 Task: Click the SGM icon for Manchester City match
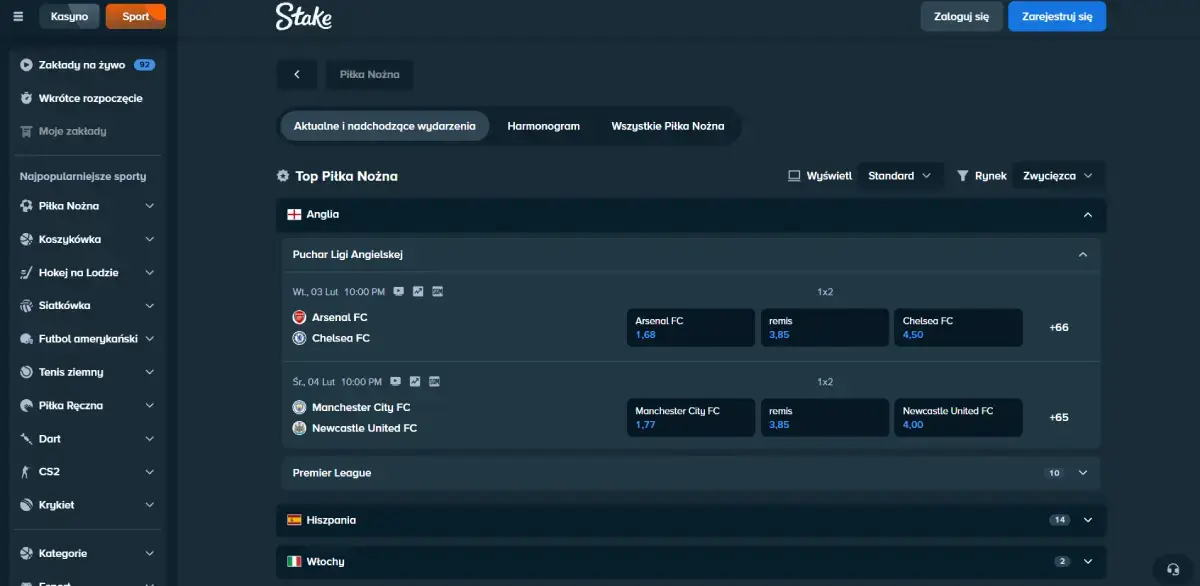coord(435,382)
